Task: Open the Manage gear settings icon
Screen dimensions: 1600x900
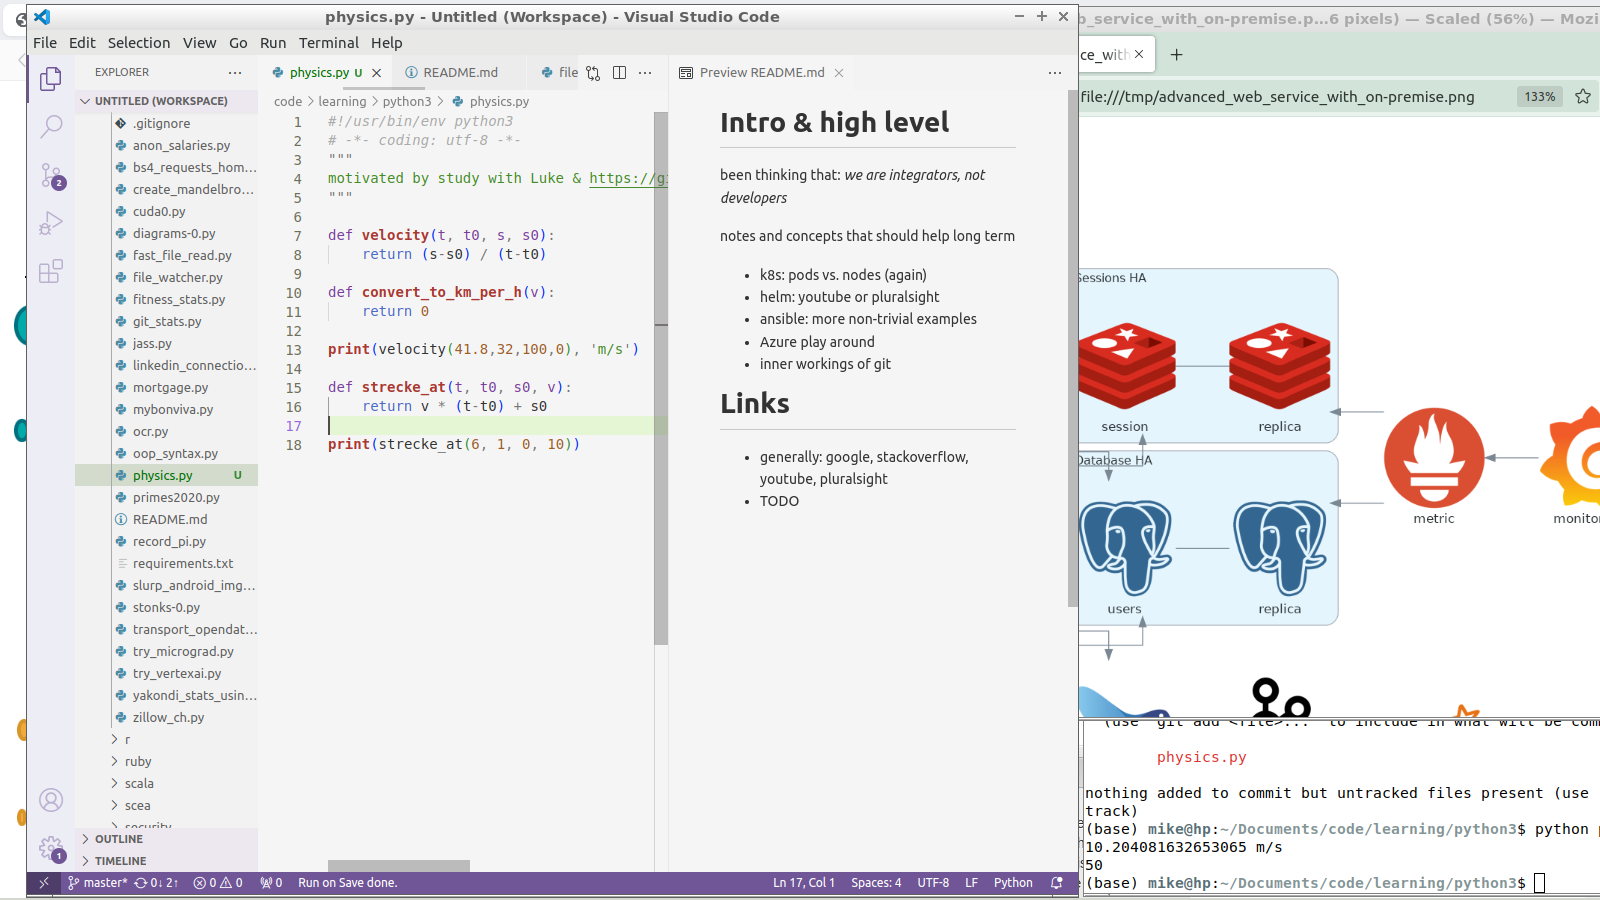Action: tap(51, 848)
